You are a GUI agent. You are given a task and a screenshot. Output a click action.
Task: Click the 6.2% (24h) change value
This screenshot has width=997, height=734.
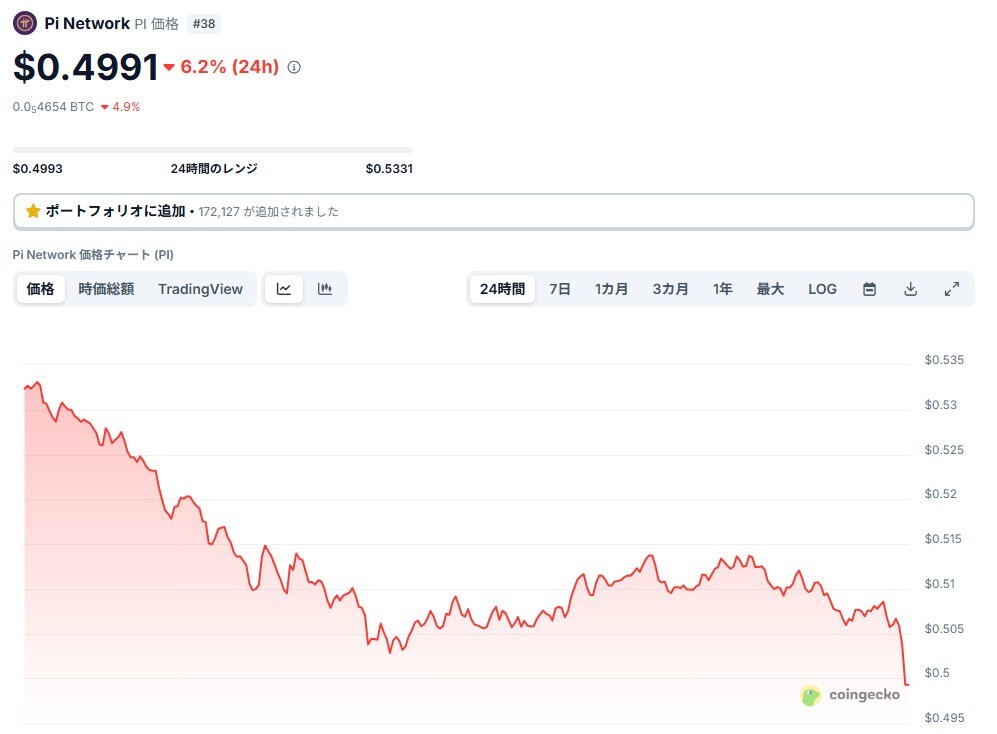230,67
